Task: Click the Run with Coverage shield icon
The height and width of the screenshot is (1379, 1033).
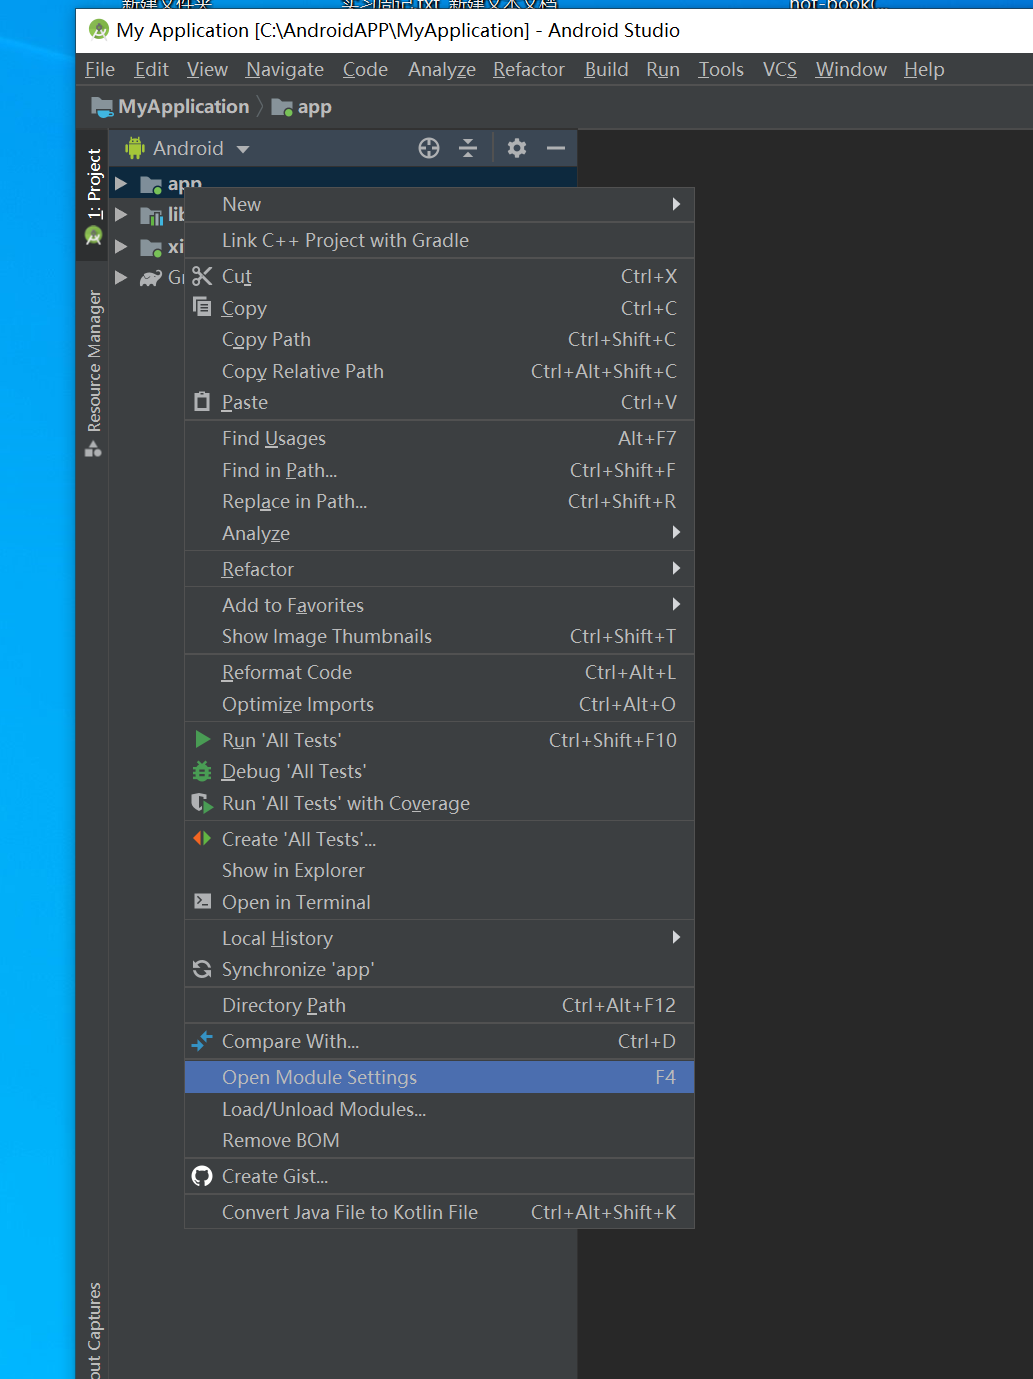Action: tap(202, 803)
